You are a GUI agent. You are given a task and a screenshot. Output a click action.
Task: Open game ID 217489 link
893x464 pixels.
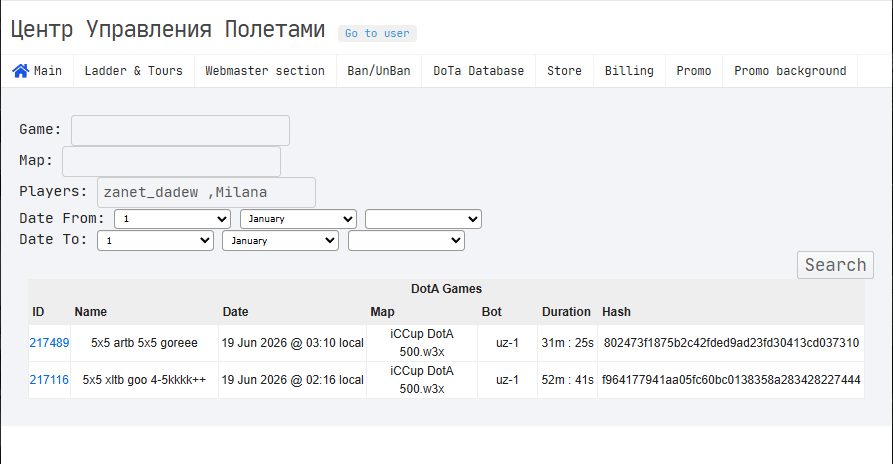49,343
